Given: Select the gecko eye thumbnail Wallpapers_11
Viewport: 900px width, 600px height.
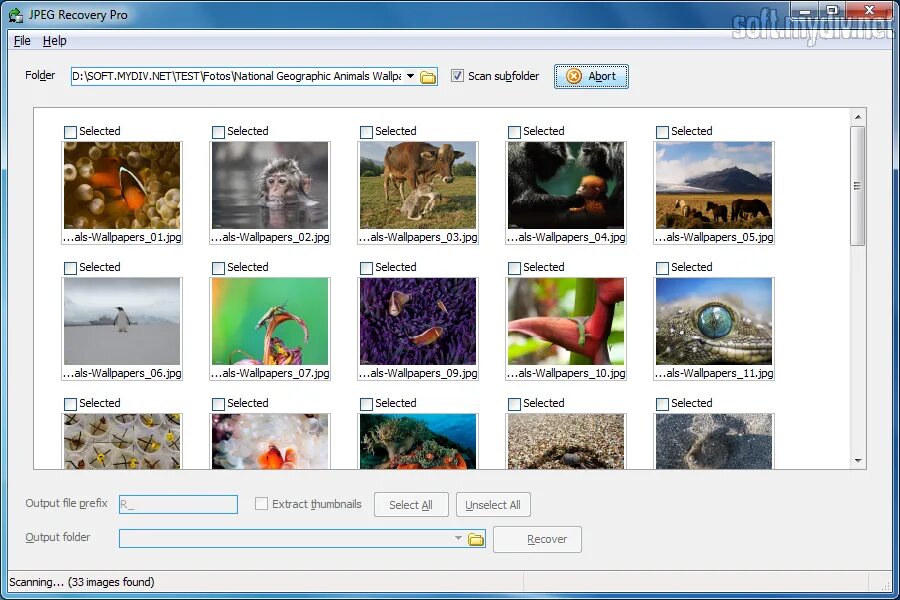Looking at the screenshot, I should click(x=714, y=322).
